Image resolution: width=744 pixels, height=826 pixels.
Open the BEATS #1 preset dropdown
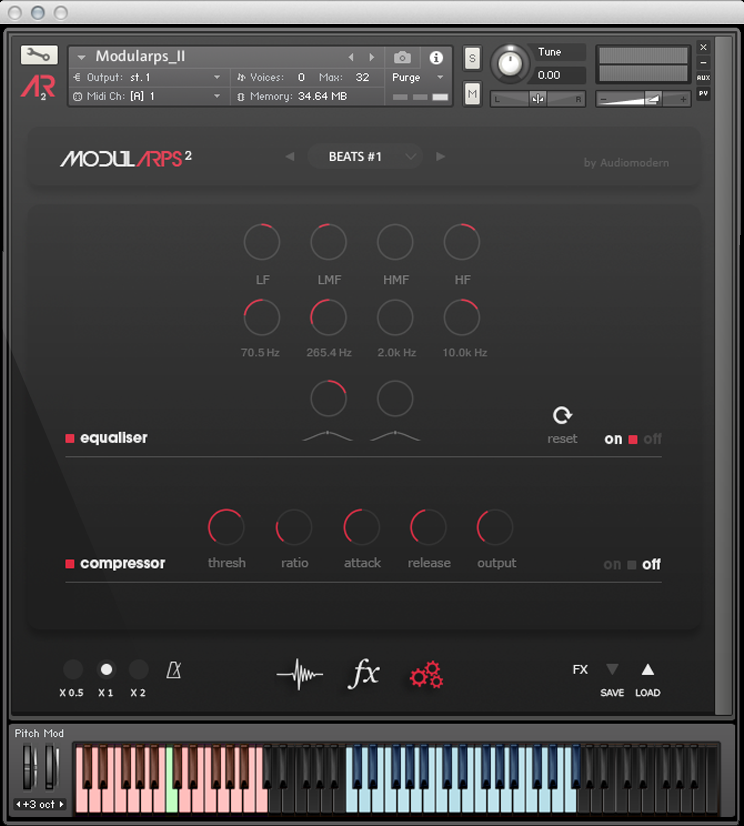(365, 156)
